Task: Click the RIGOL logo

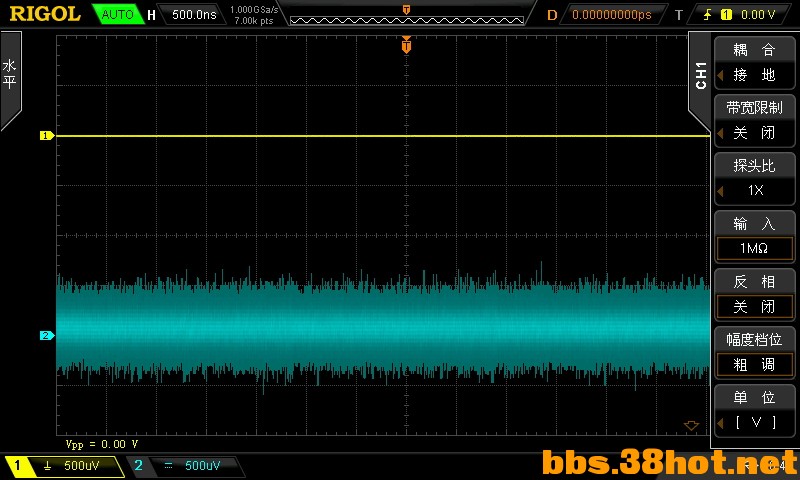Action: pos(45,14)
